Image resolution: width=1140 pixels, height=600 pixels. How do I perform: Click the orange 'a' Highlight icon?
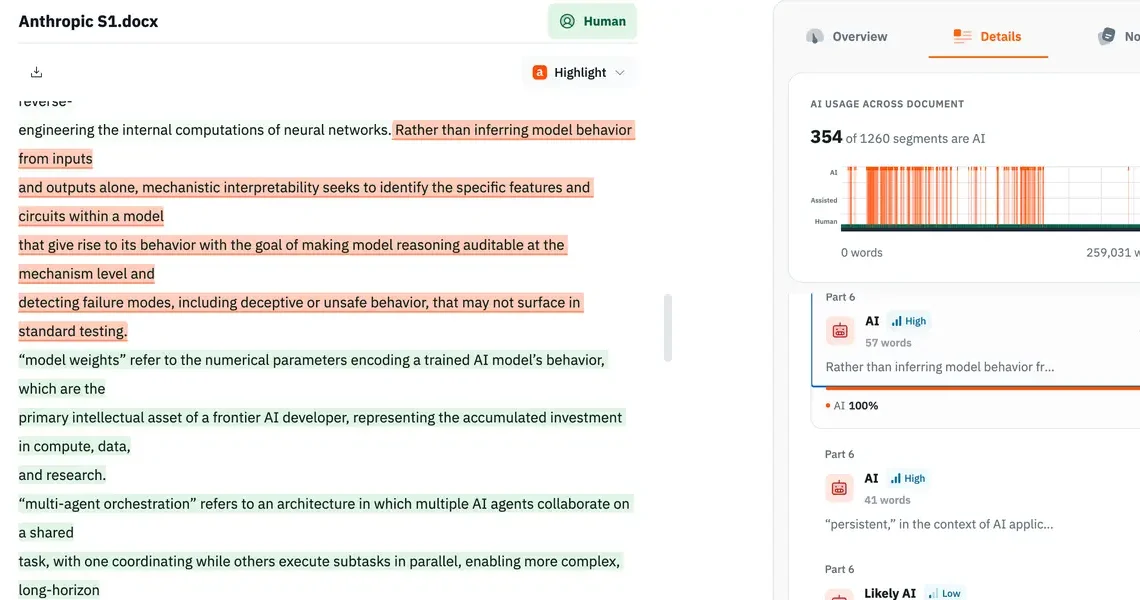539,72
